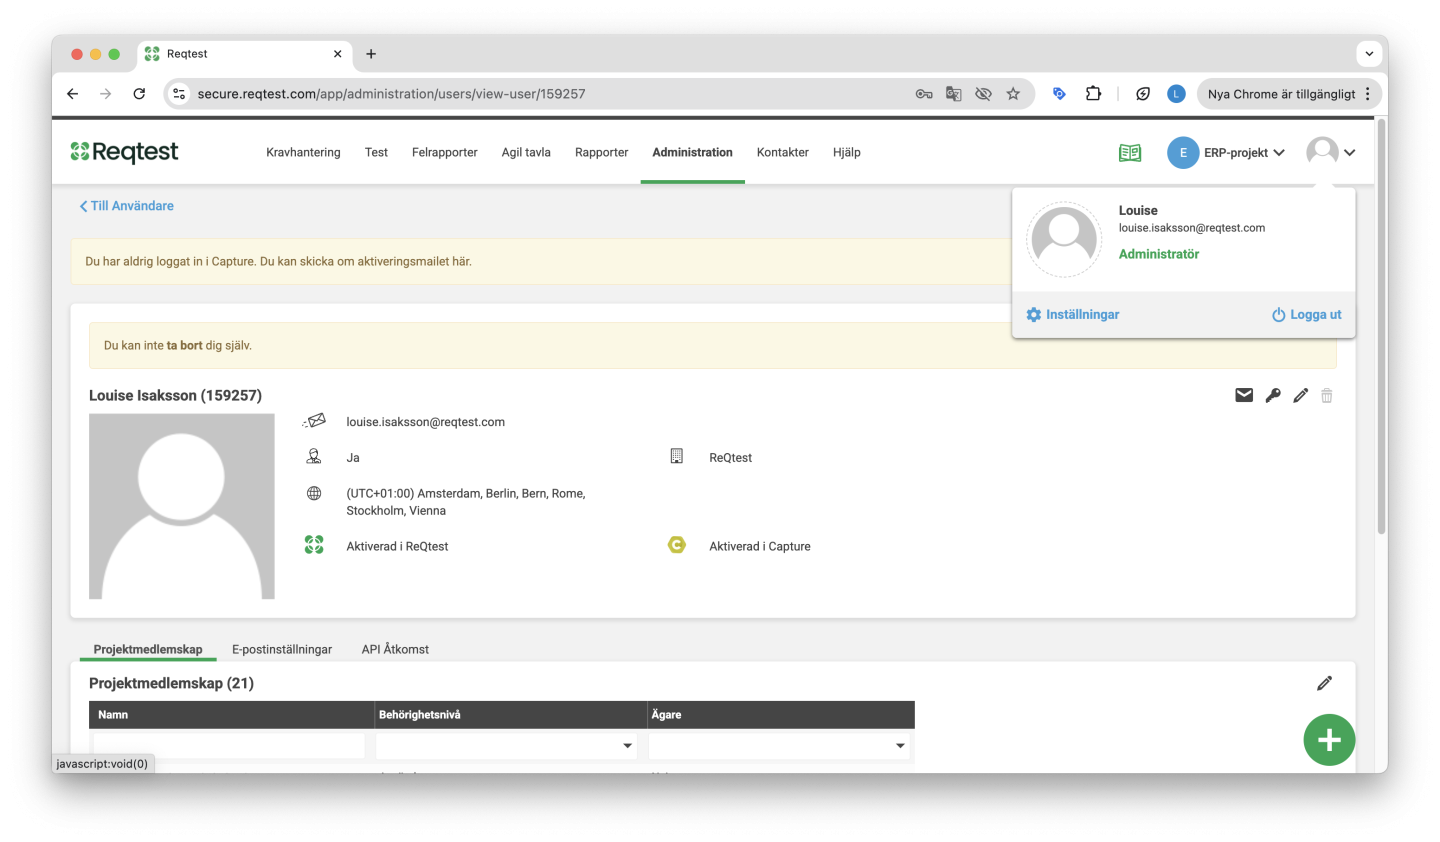Click the email envelope icon beside address

(314, 421)
